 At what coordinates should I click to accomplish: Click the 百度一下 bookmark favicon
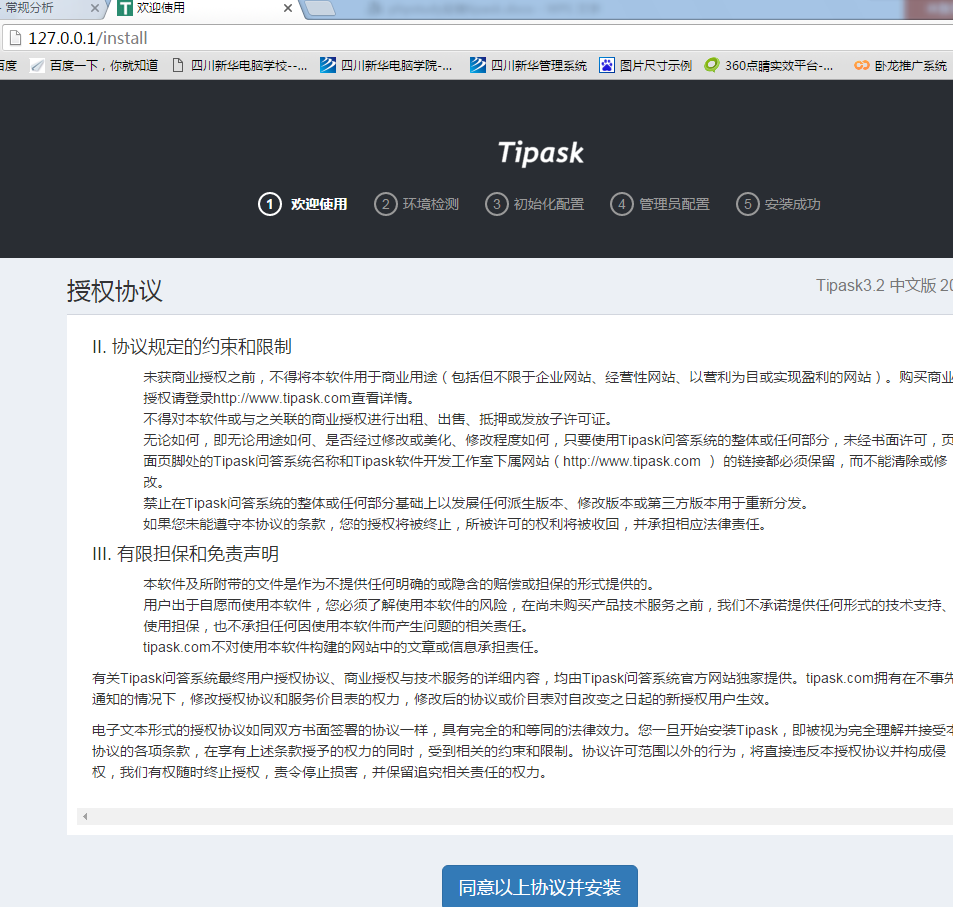36,66
